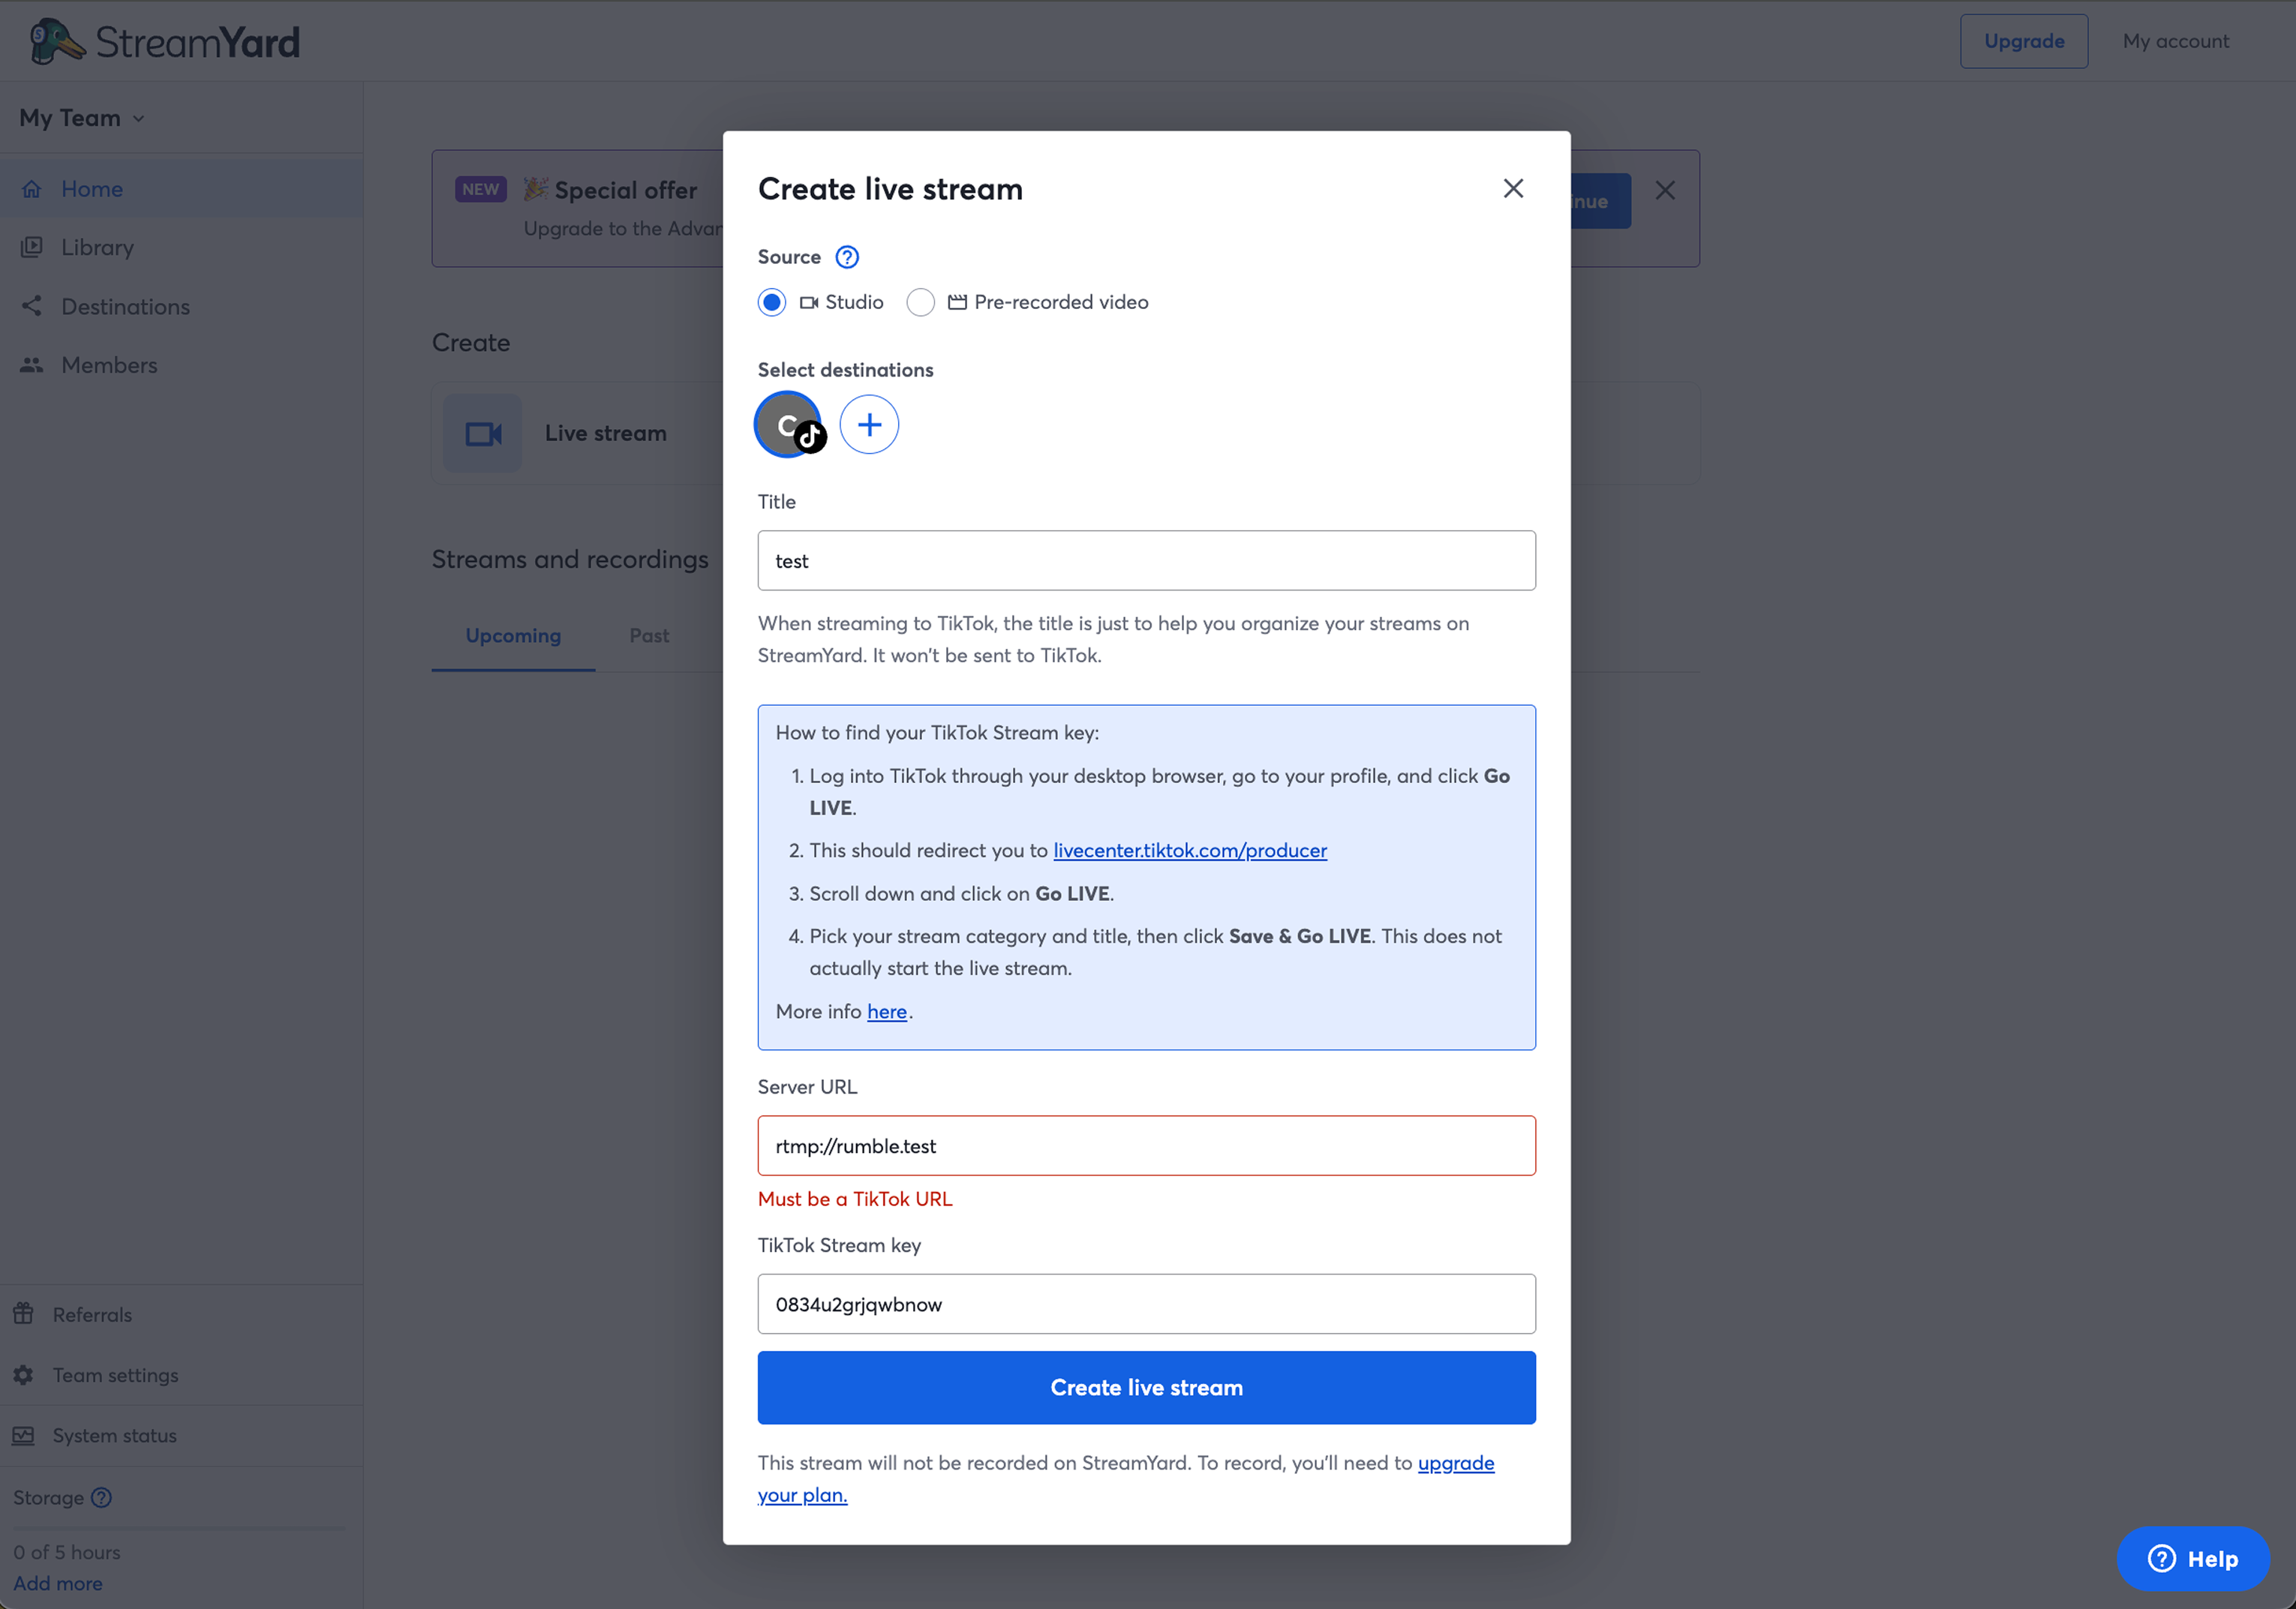Add a destination with the plus icon
This screenshot has width=2296, height=1609.
[x=869, y=425]
